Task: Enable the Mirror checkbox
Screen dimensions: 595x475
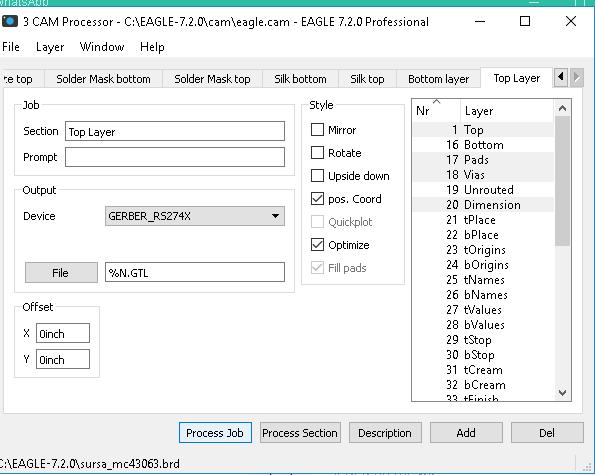Action: [x=317, y=130]
